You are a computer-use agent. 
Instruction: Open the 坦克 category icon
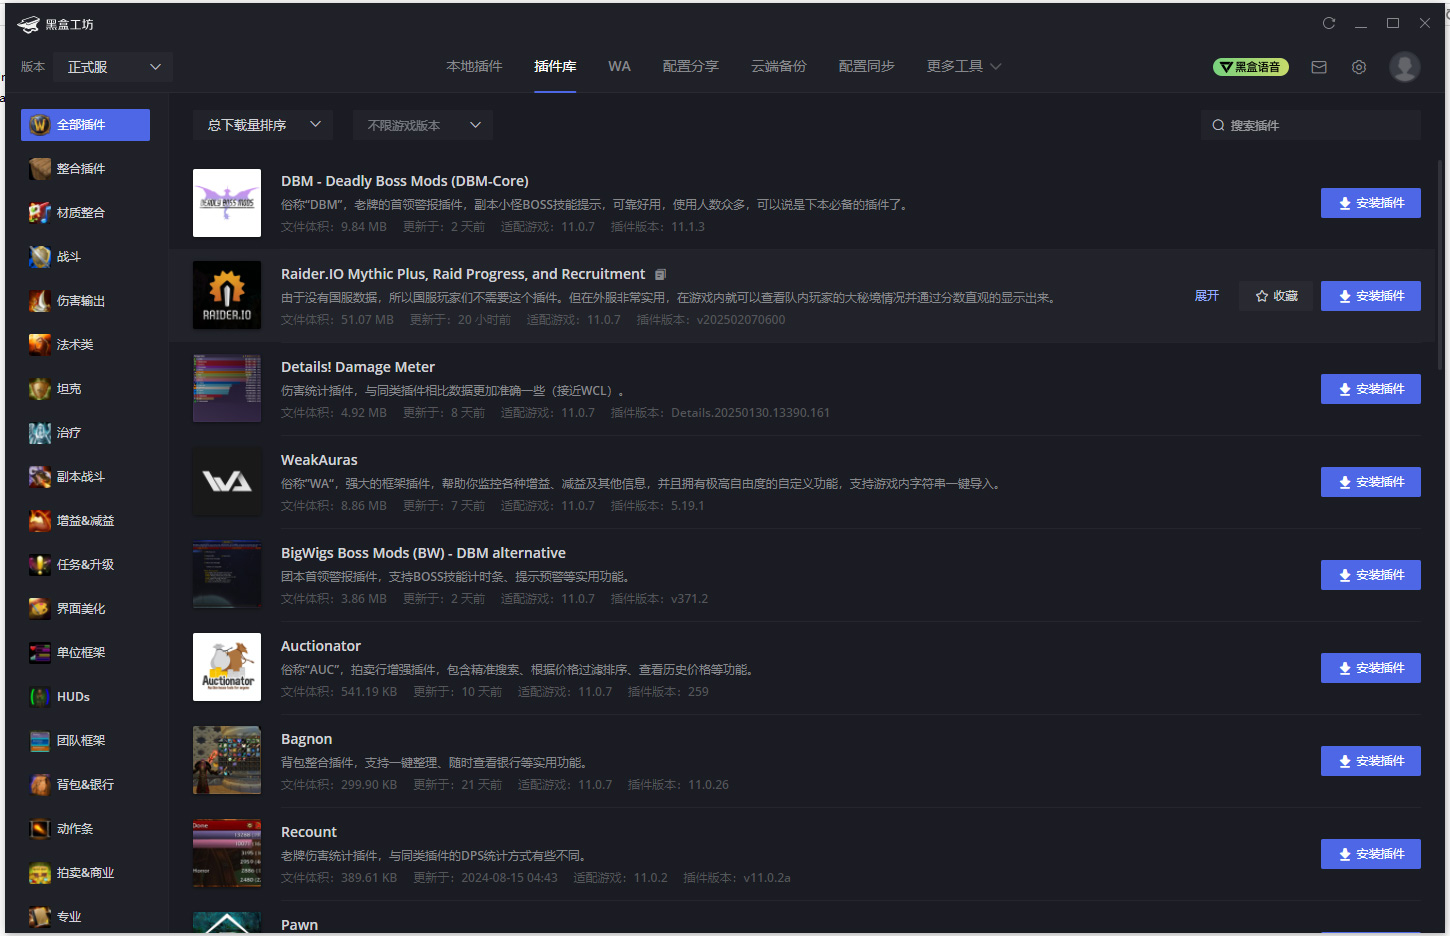coord(40,389)
